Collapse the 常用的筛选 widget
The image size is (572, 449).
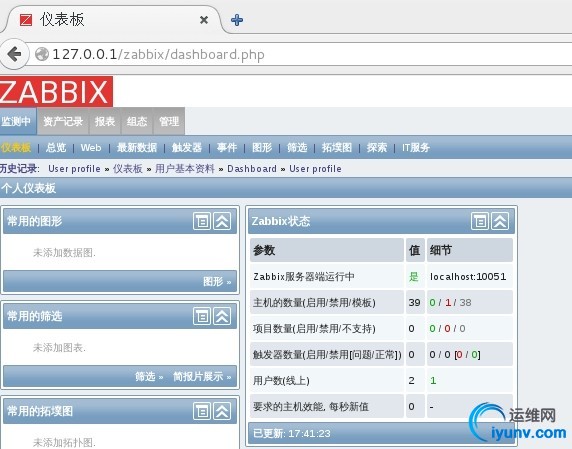click(222, 316)
